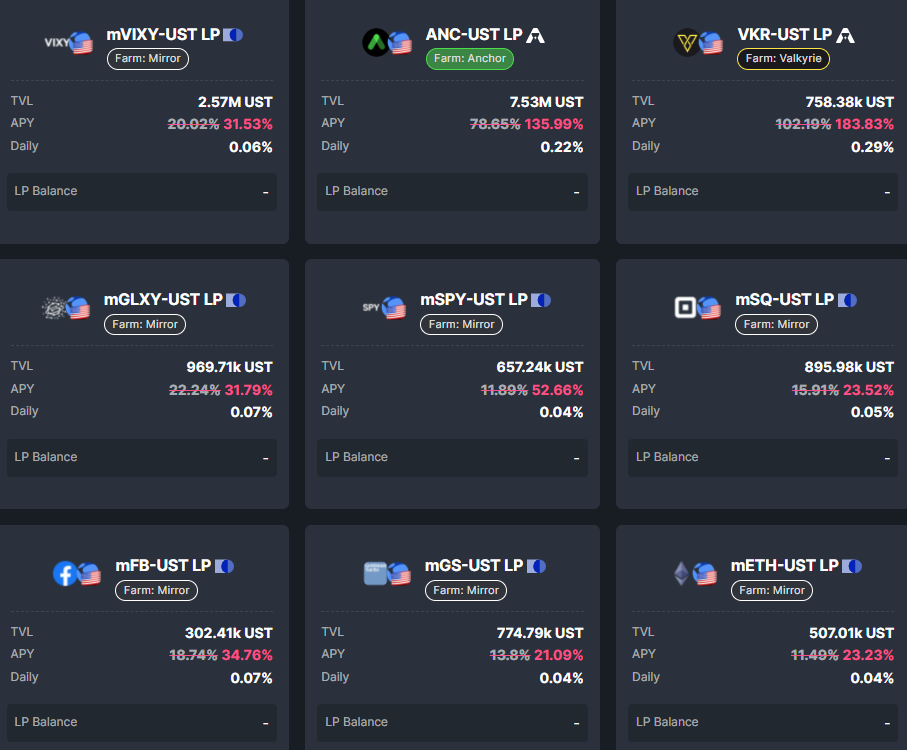Screen dimensions: 907x750
Task: Click the Farm: Valkyrie badge
Action: 784,59
